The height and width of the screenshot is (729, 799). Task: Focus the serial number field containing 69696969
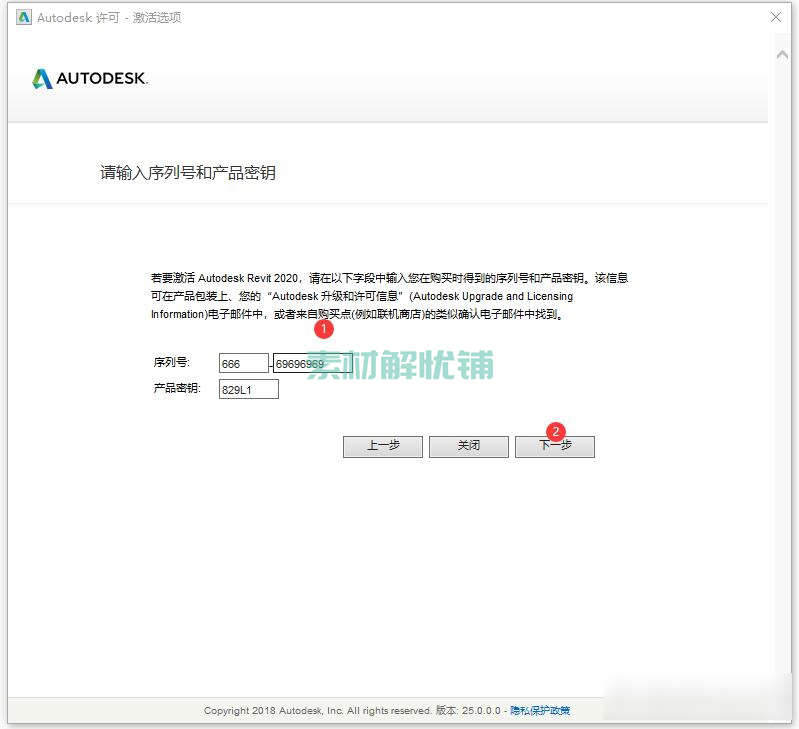pyautogui.click(x=312, y=363)
